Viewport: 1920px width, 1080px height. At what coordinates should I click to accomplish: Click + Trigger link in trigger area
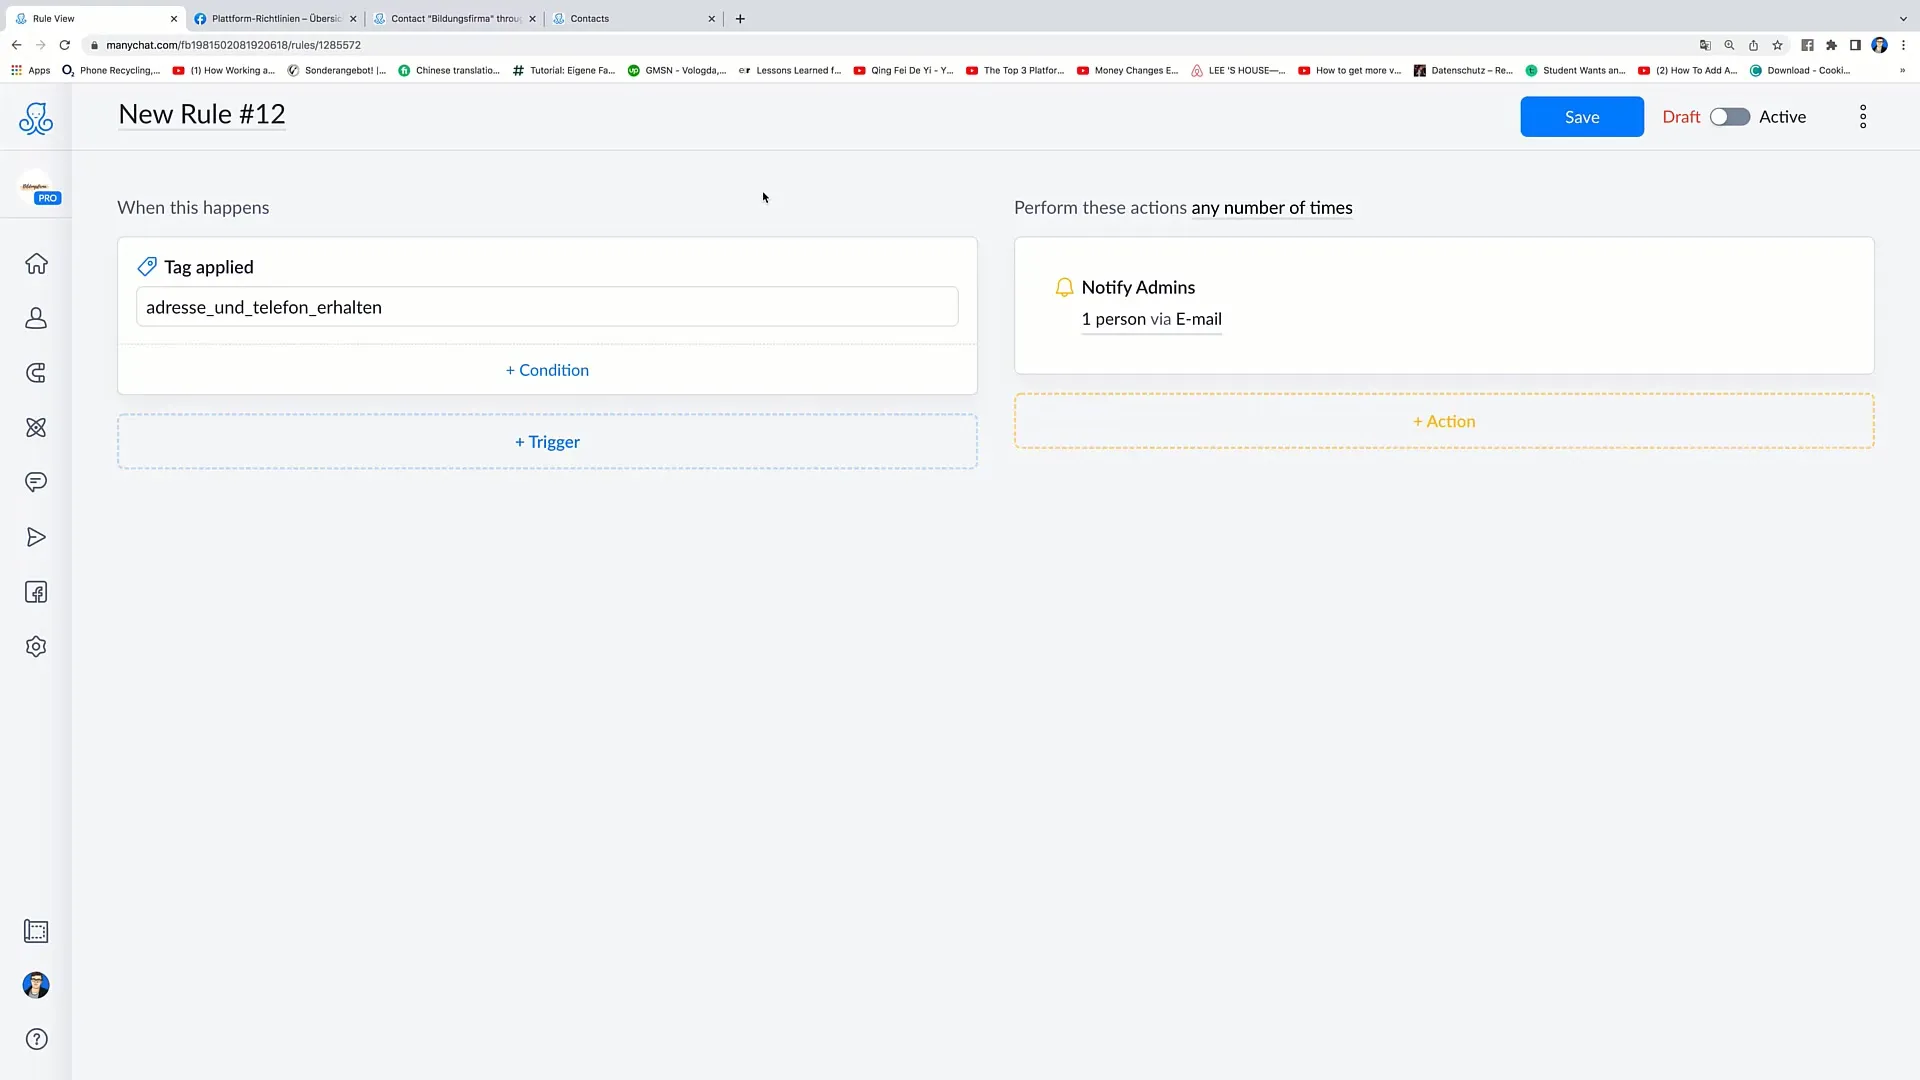pos(547,442)
